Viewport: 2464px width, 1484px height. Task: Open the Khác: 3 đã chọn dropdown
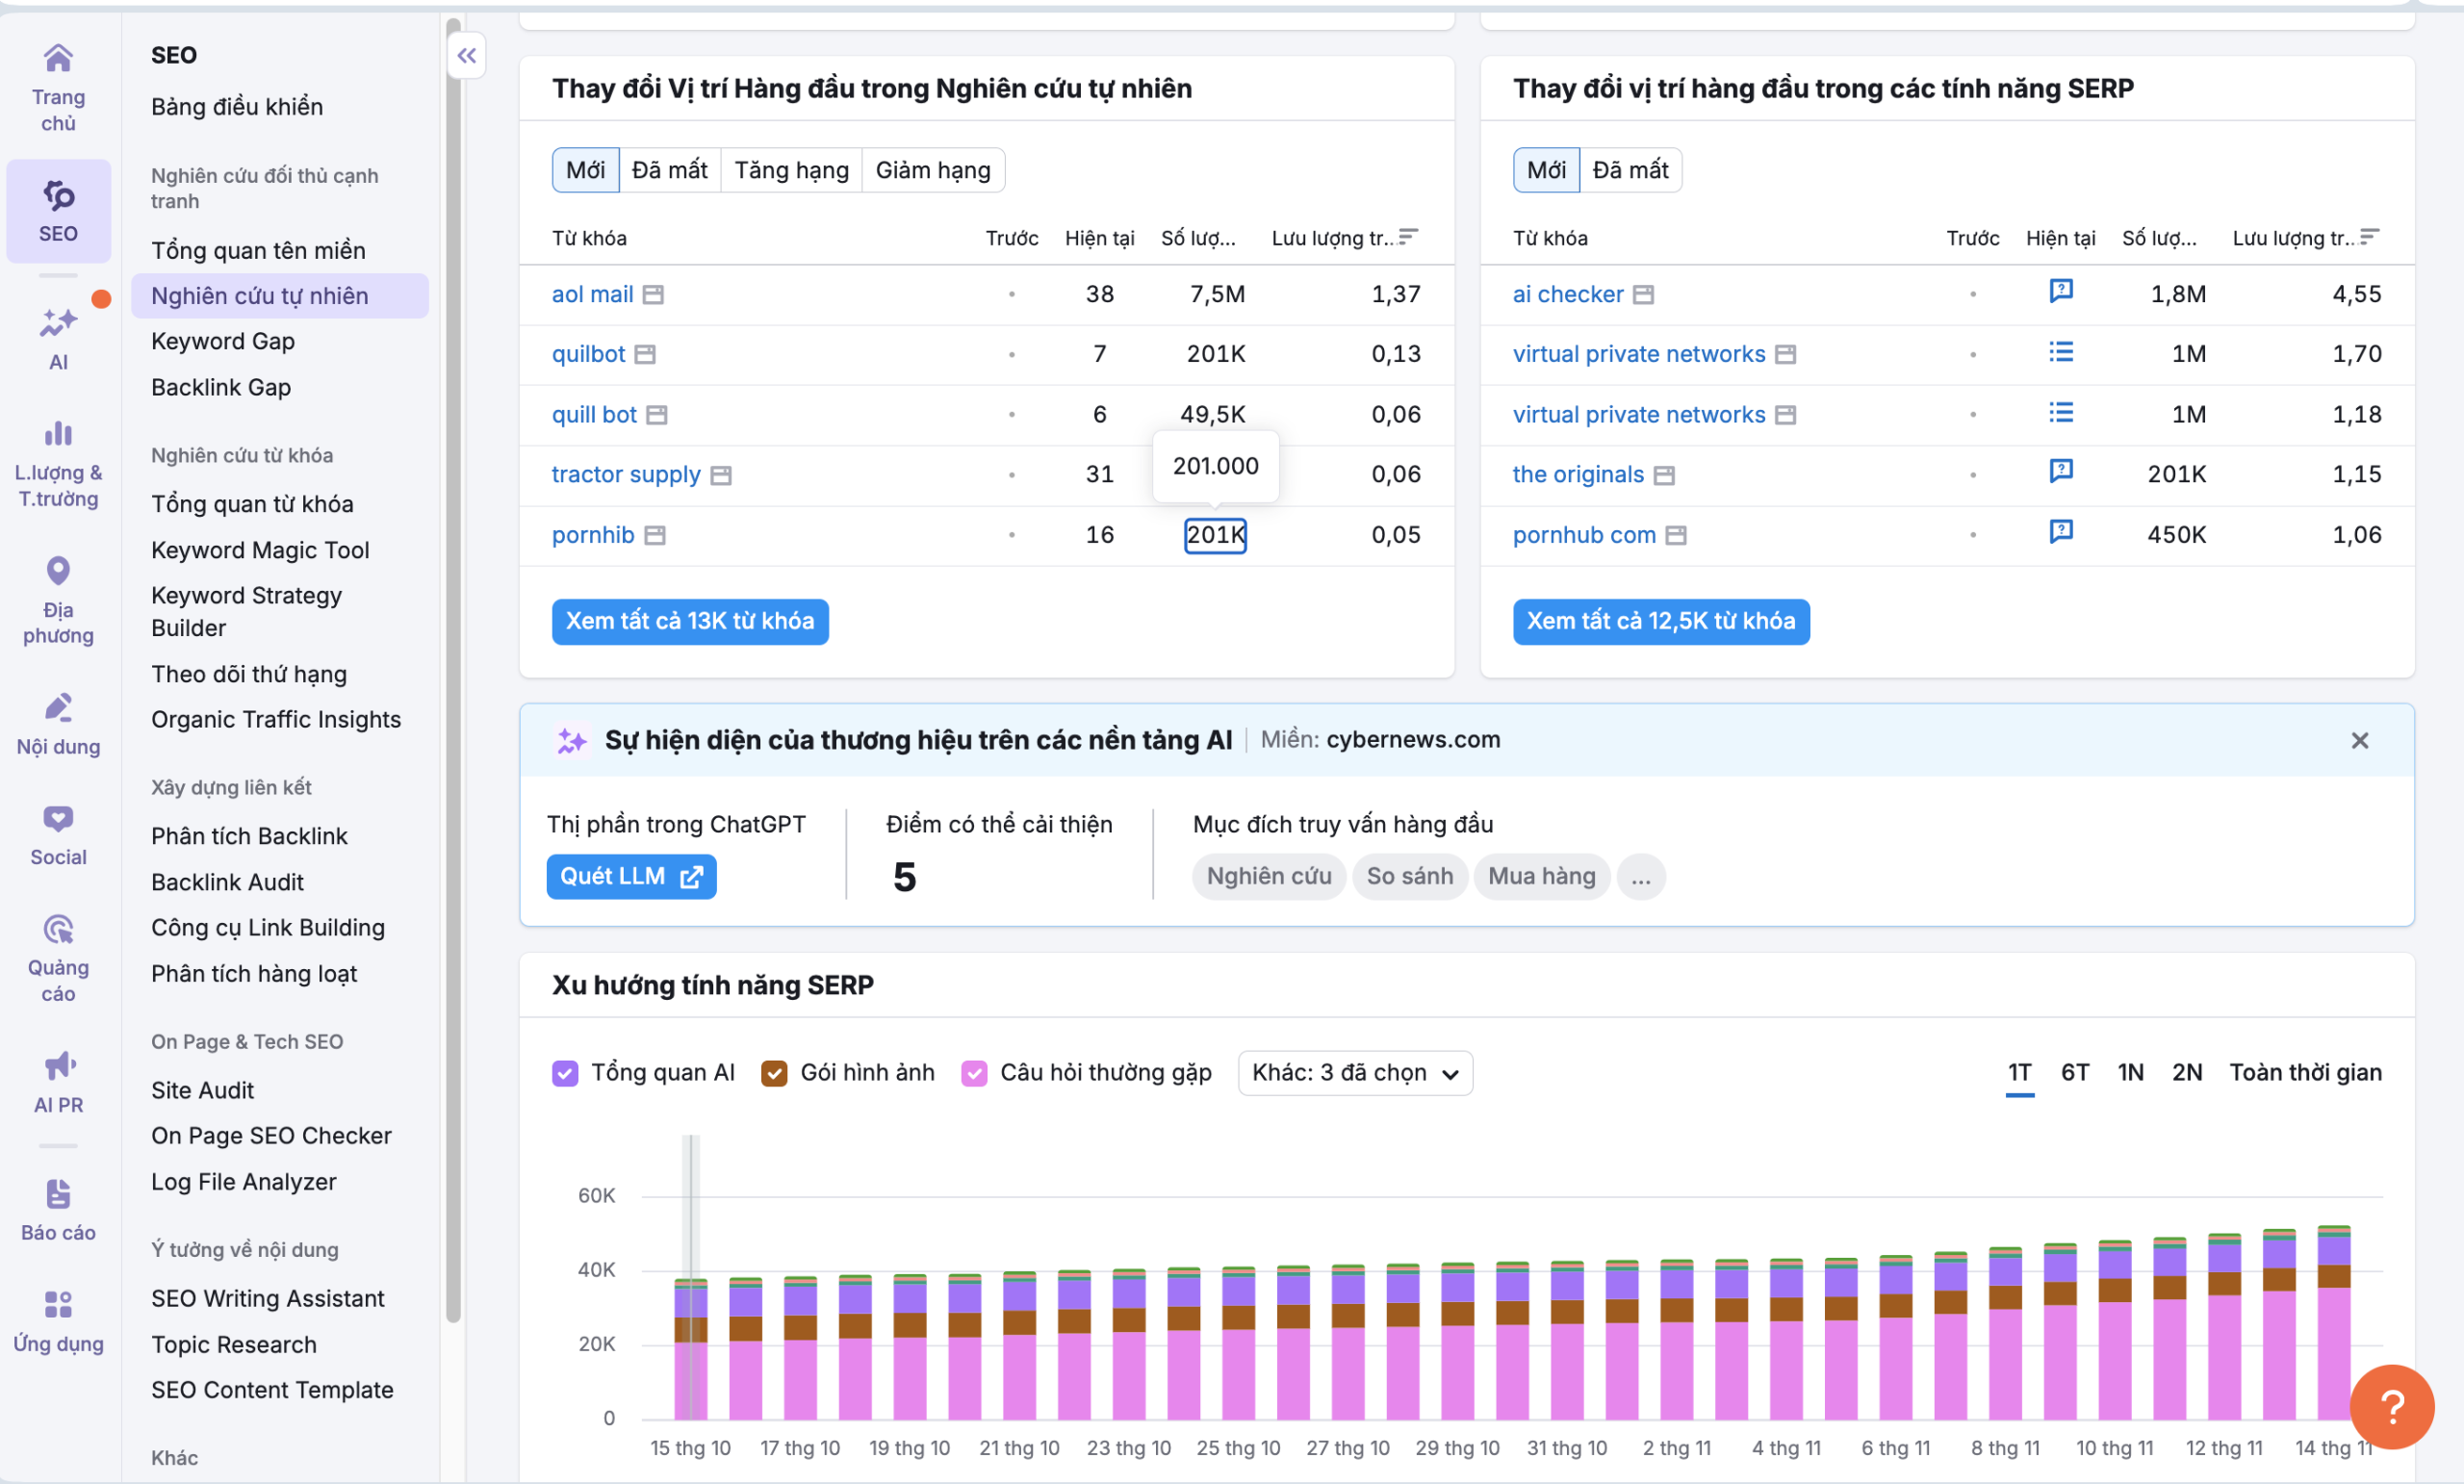1354,1073
